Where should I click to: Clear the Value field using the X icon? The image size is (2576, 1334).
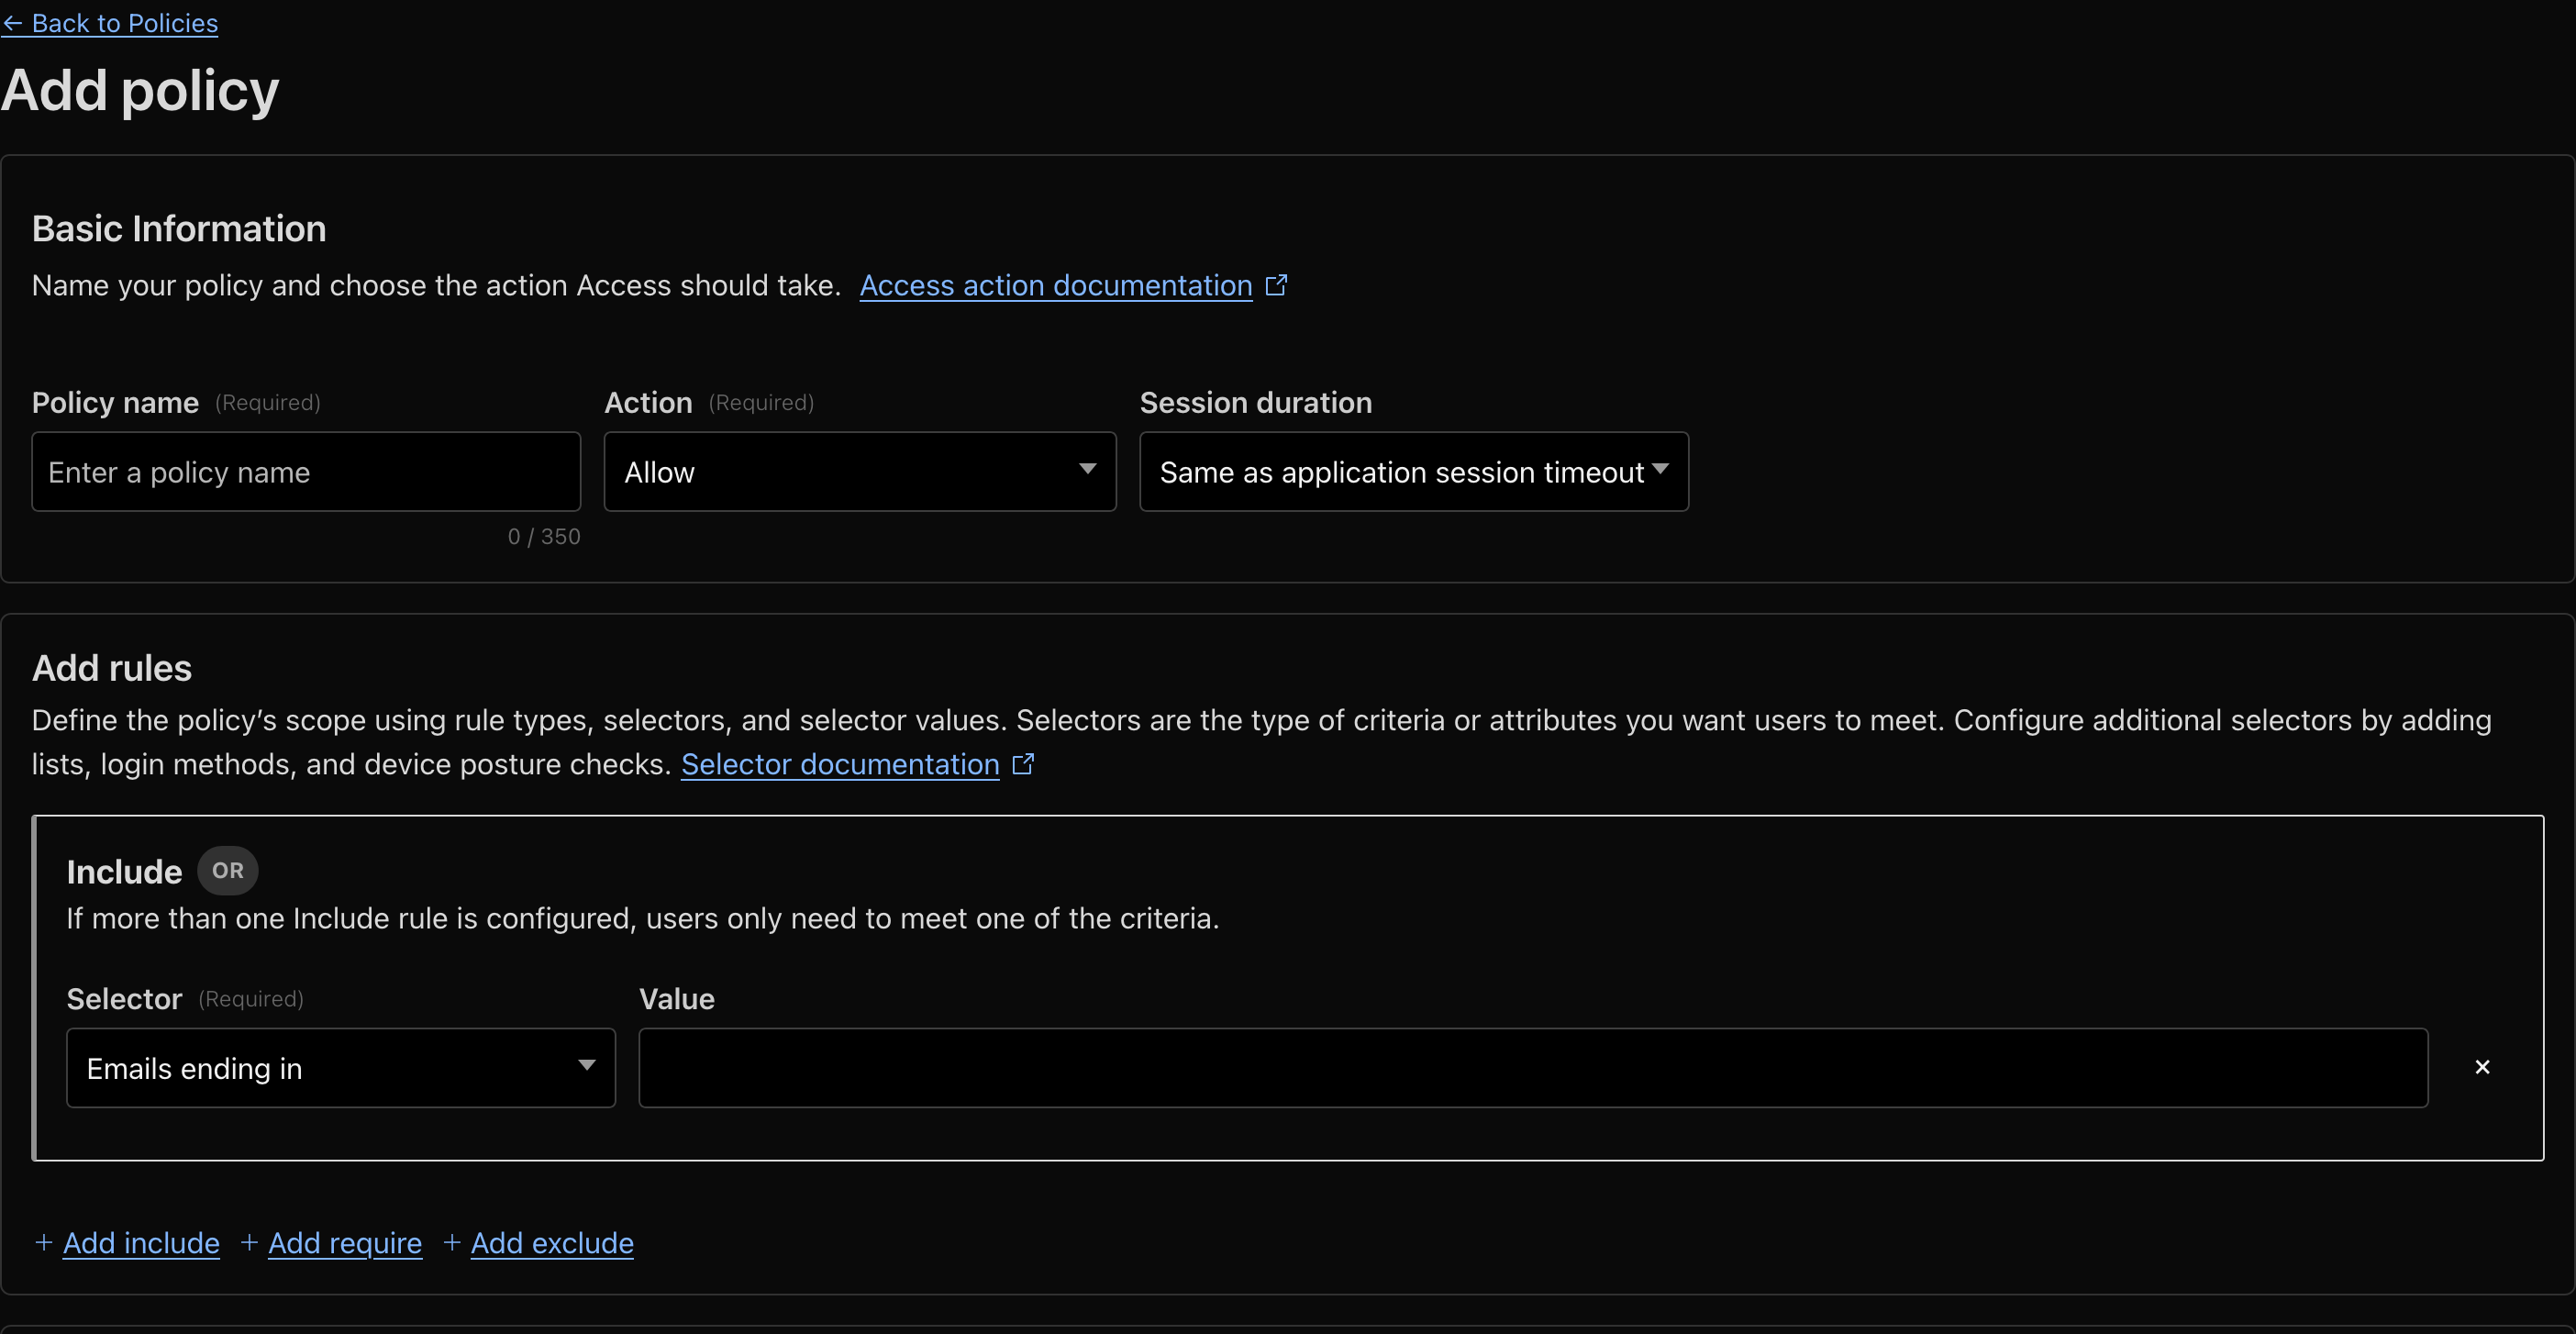tap(2482, 1067)
